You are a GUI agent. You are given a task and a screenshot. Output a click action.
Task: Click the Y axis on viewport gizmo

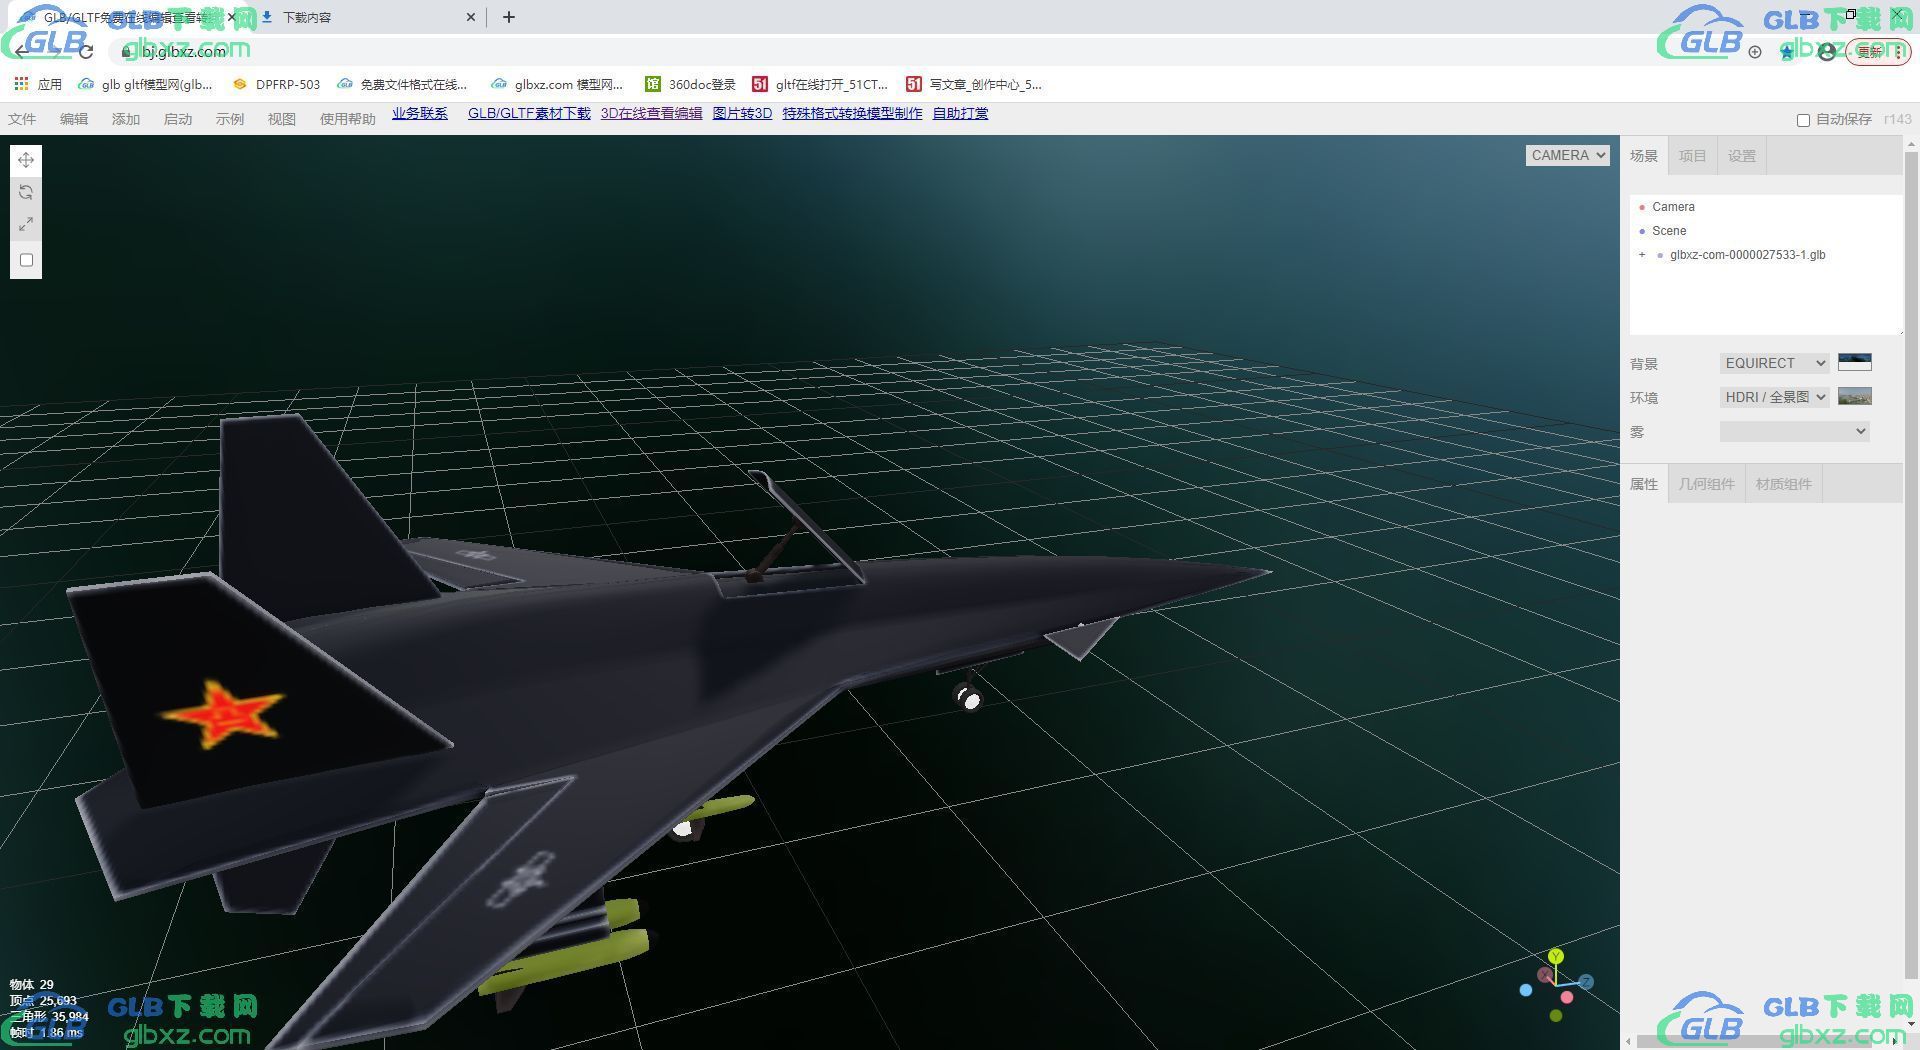pos(1555,957)
